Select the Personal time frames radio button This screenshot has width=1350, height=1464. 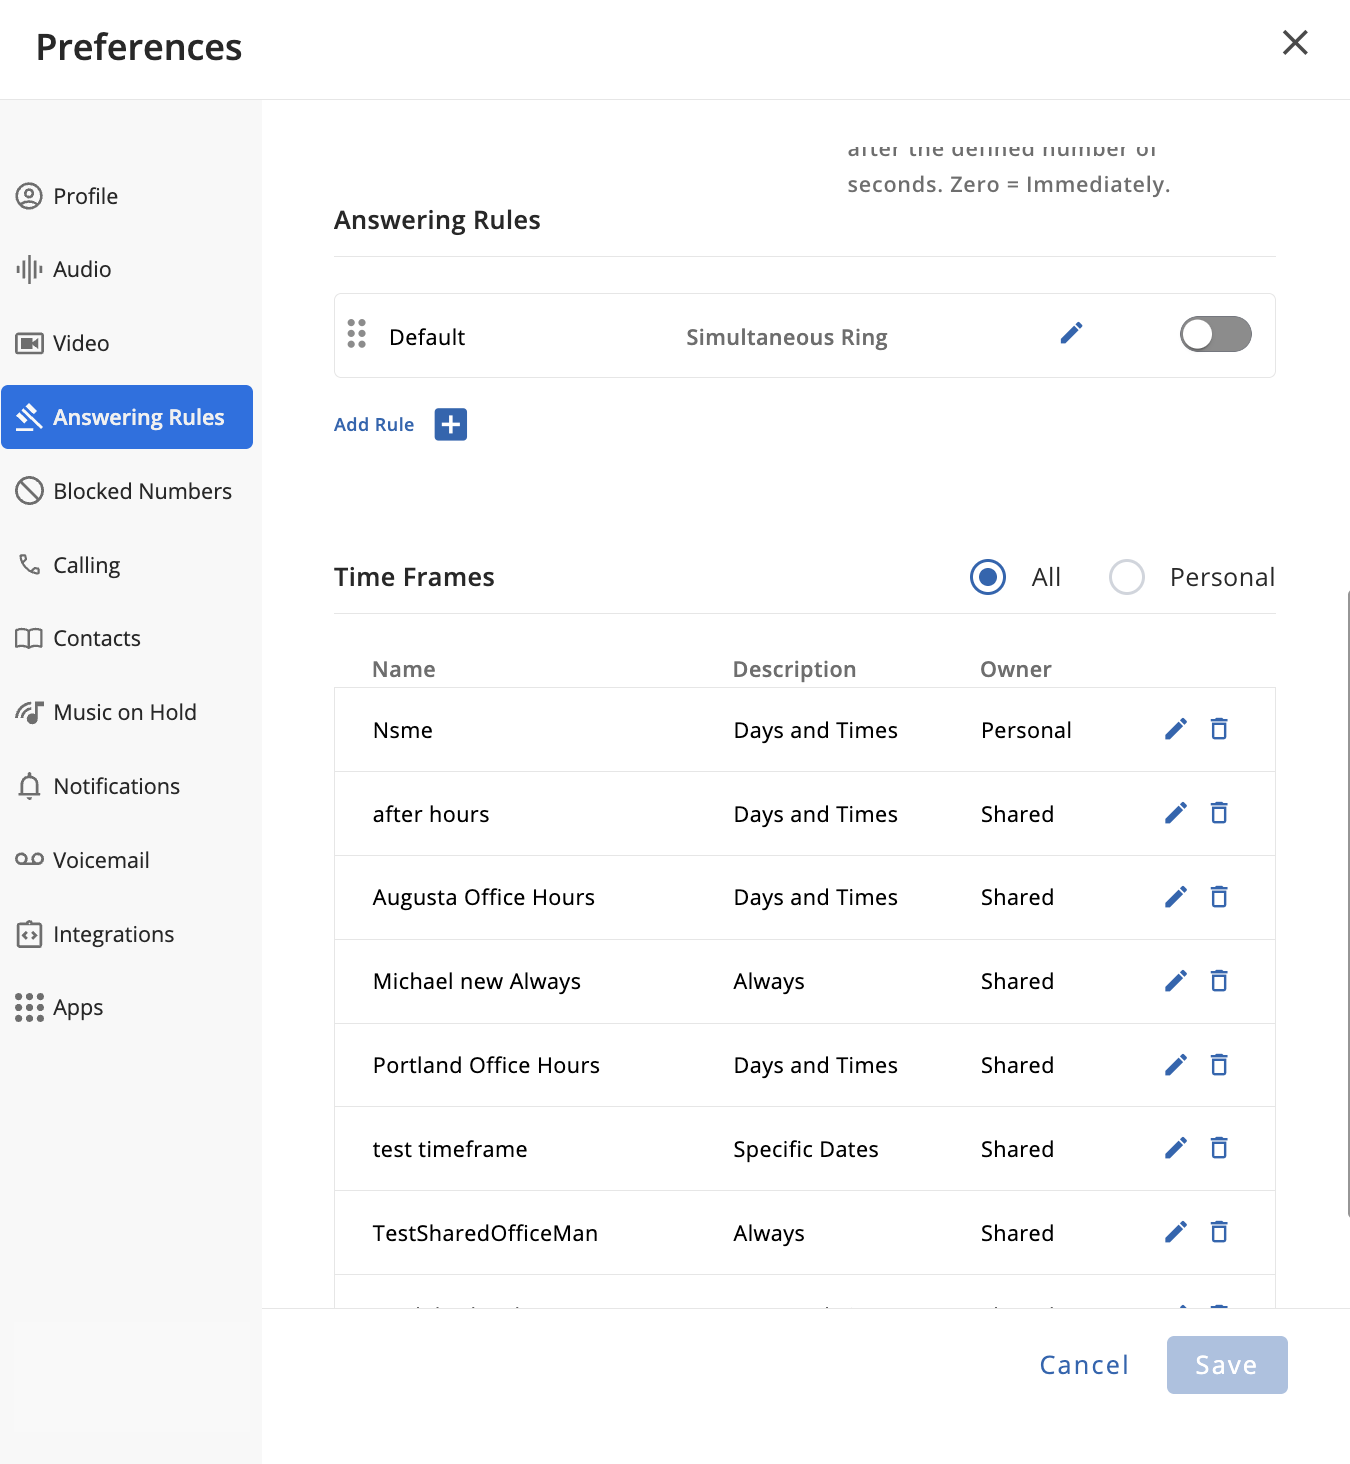coord(1127,577)
